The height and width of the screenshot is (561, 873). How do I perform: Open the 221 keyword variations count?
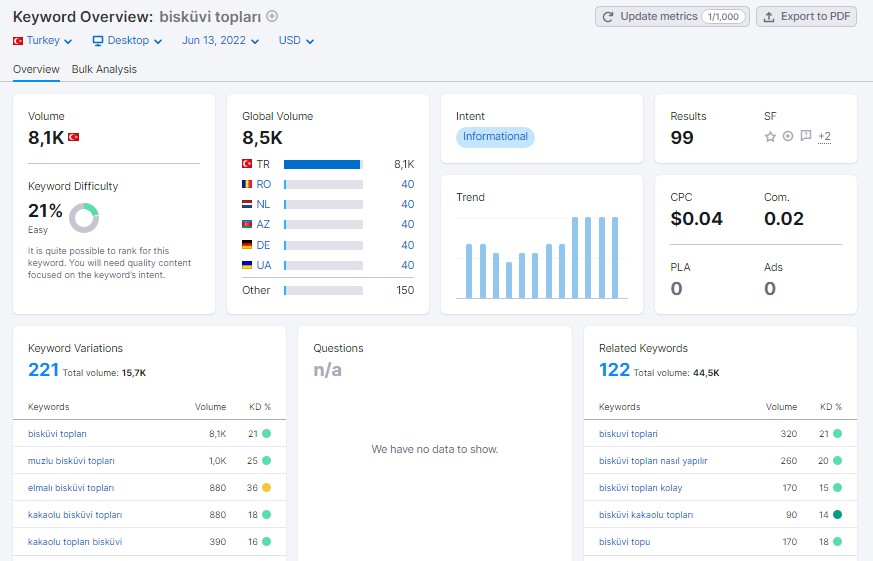pos(43,370)
